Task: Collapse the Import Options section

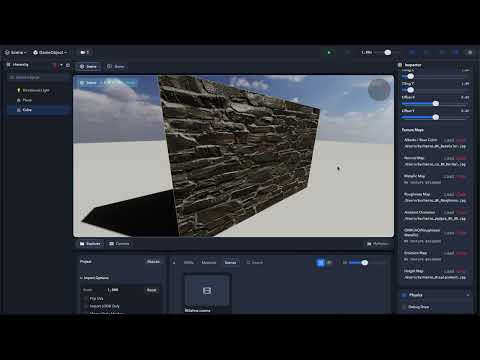Action: coord(94,278)
